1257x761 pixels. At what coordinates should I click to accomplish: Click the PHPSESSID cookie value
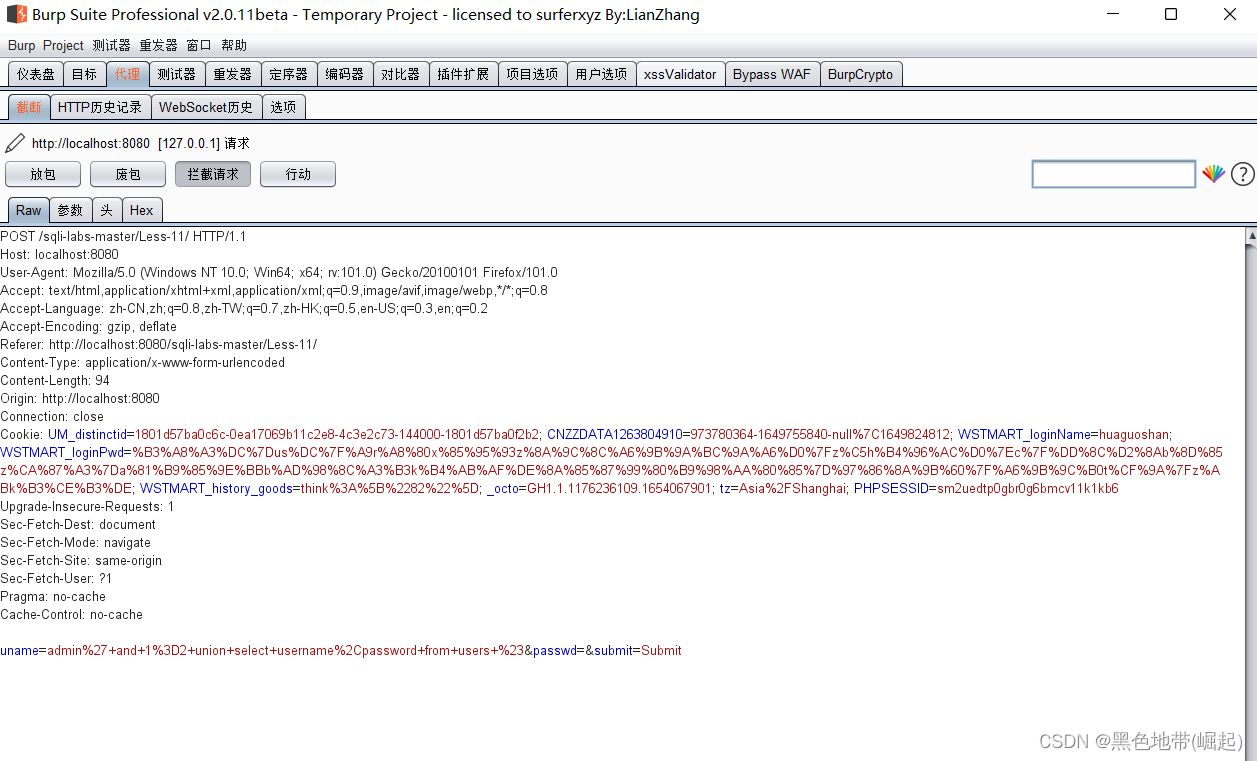(1028, 489)
